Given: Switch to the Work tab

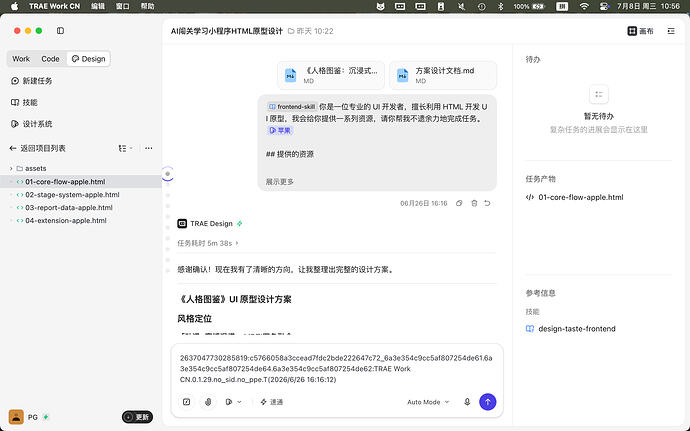Looking at the screenshot, I should [x=21, y=59].
